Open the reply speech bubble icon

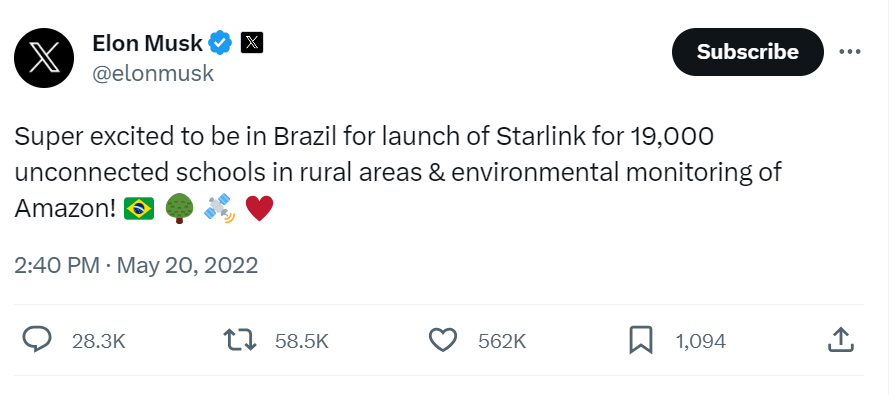pos(37,340)
